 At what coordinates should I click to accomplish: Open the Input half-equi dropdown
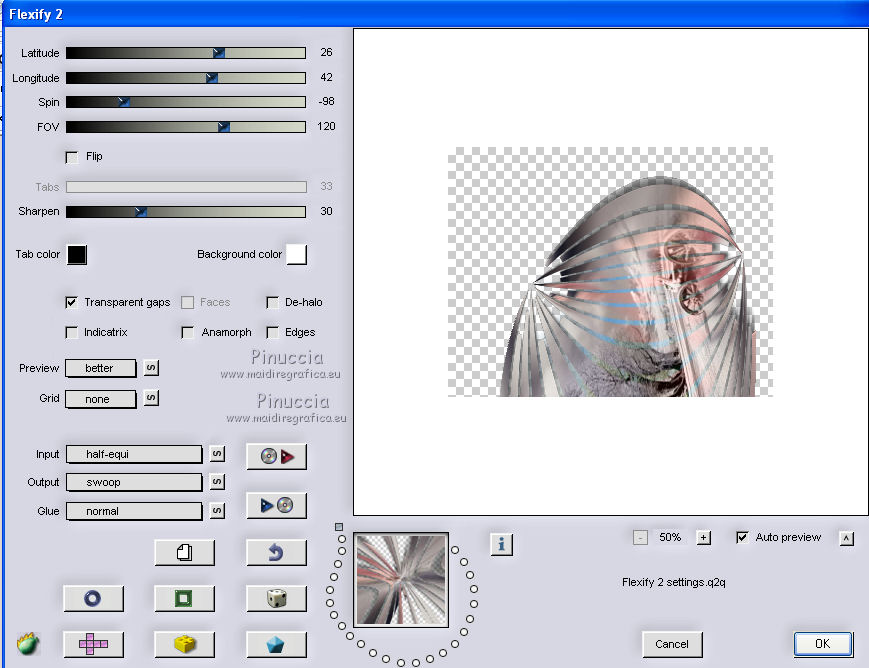pos(134,454)
